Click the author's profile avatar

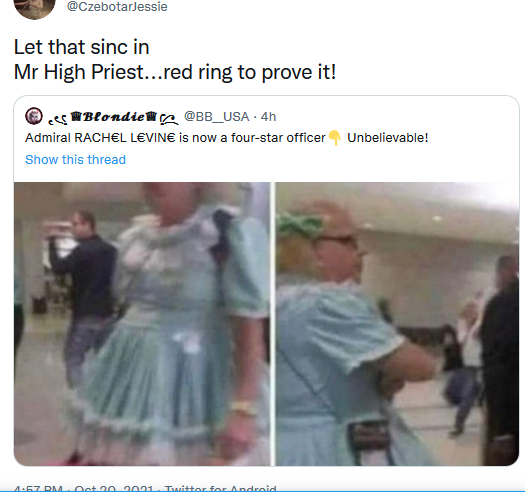point(34,7)
